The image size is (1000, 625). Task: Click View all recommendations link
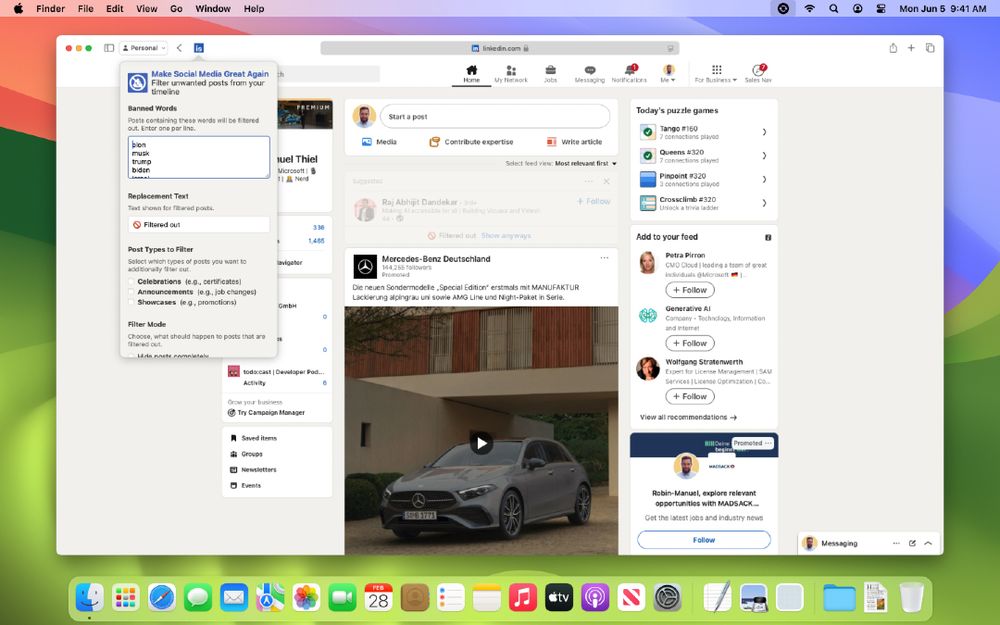point(688,417)
